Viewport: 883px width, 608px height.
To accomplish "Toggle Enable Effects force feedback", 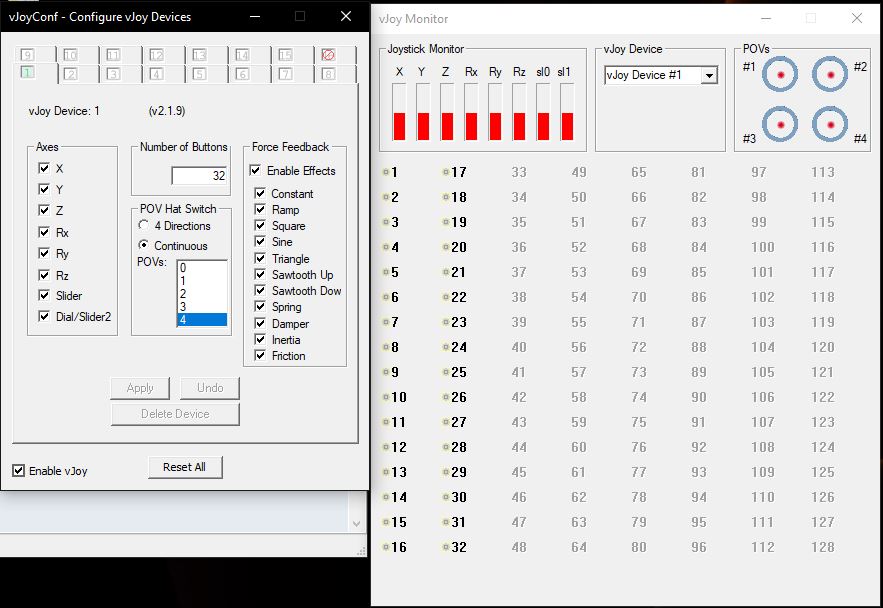I will click(255, 170).
